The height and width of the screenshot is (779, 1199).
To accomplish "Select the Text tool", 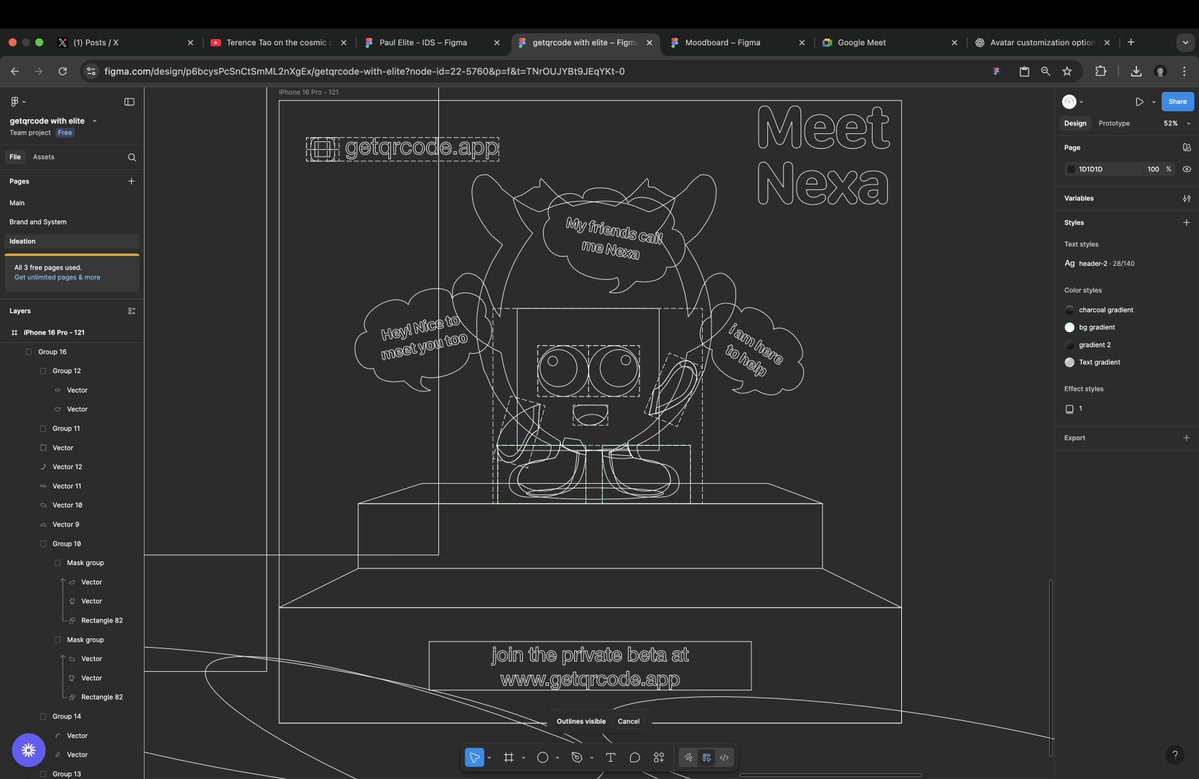I will tap(610, 758).
